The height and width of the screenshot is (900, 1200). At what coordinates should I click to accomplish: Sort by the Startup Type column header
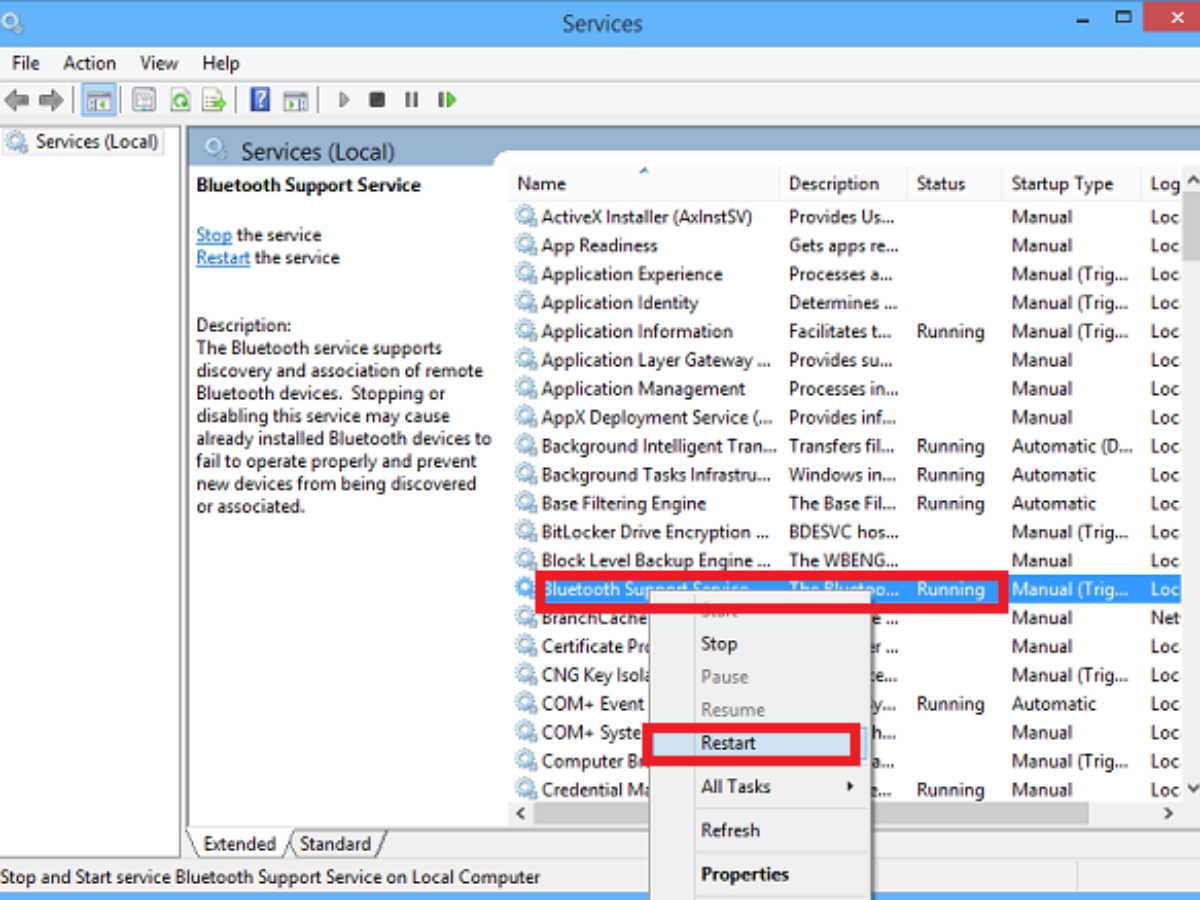(x=1071, y=184)
